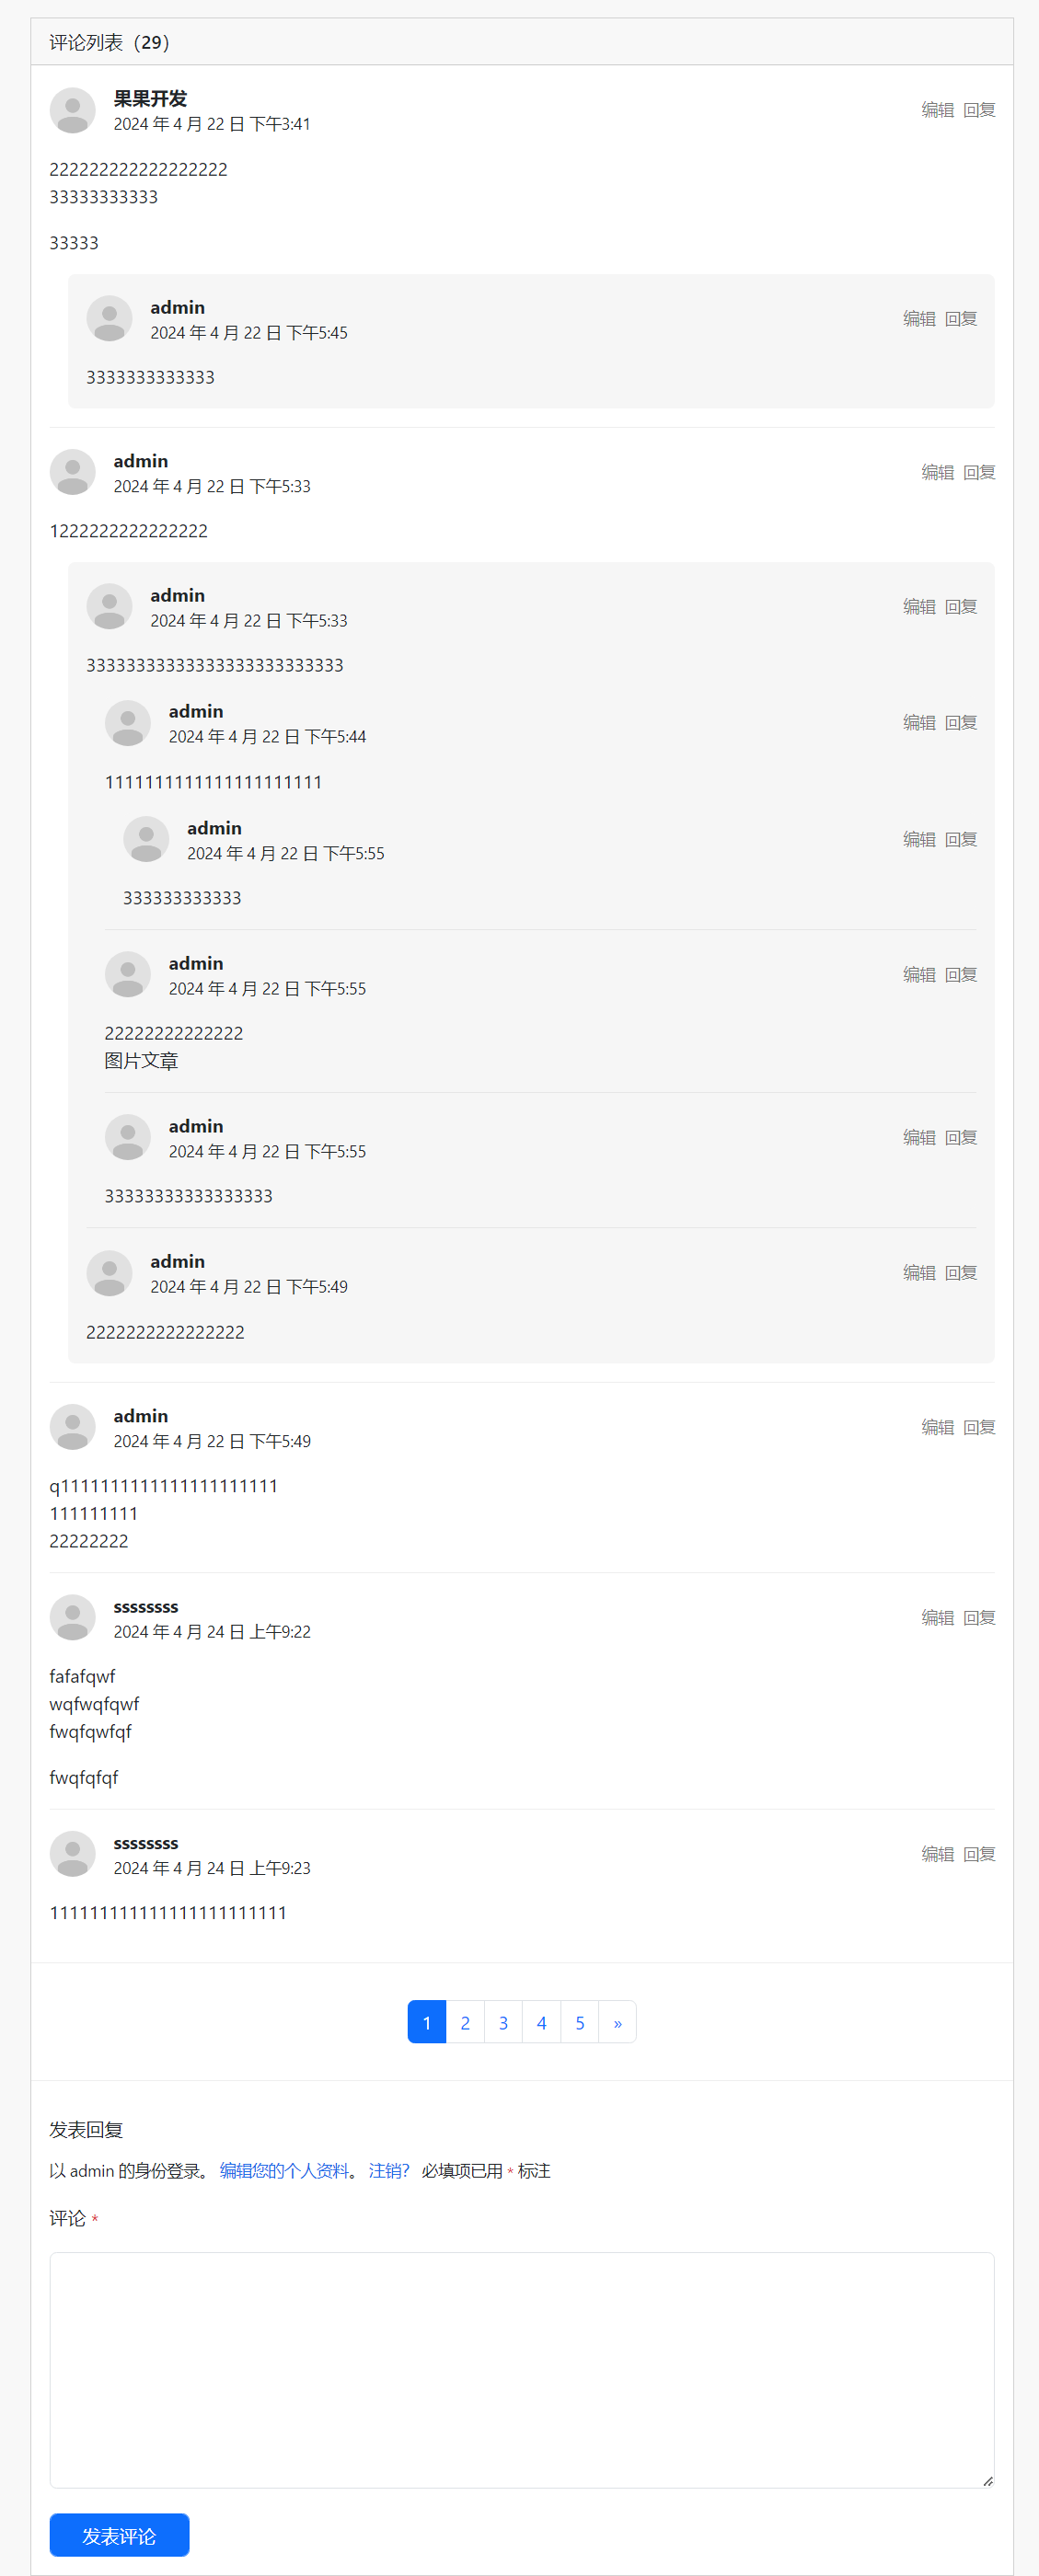Reply to admin's 下午5:45 comment
1039x2576 pixels.
tap(960, 319)
